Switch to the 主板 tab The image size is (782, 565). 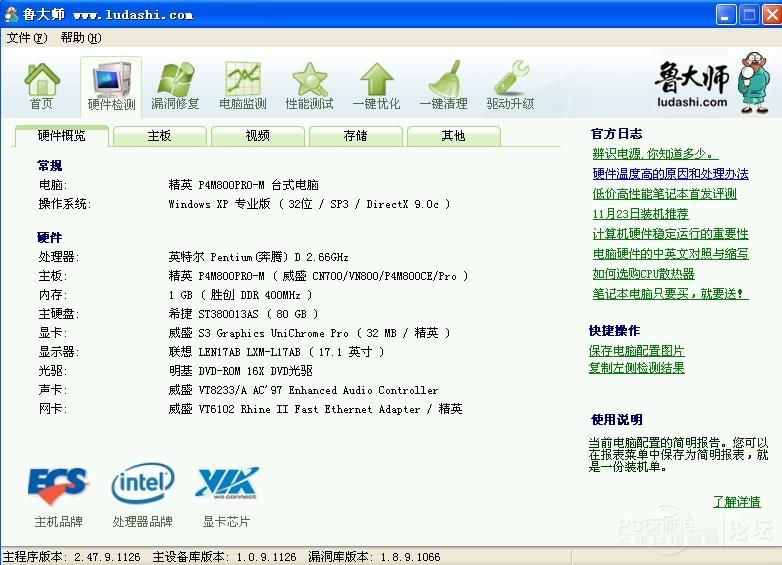tap(159, 136)
